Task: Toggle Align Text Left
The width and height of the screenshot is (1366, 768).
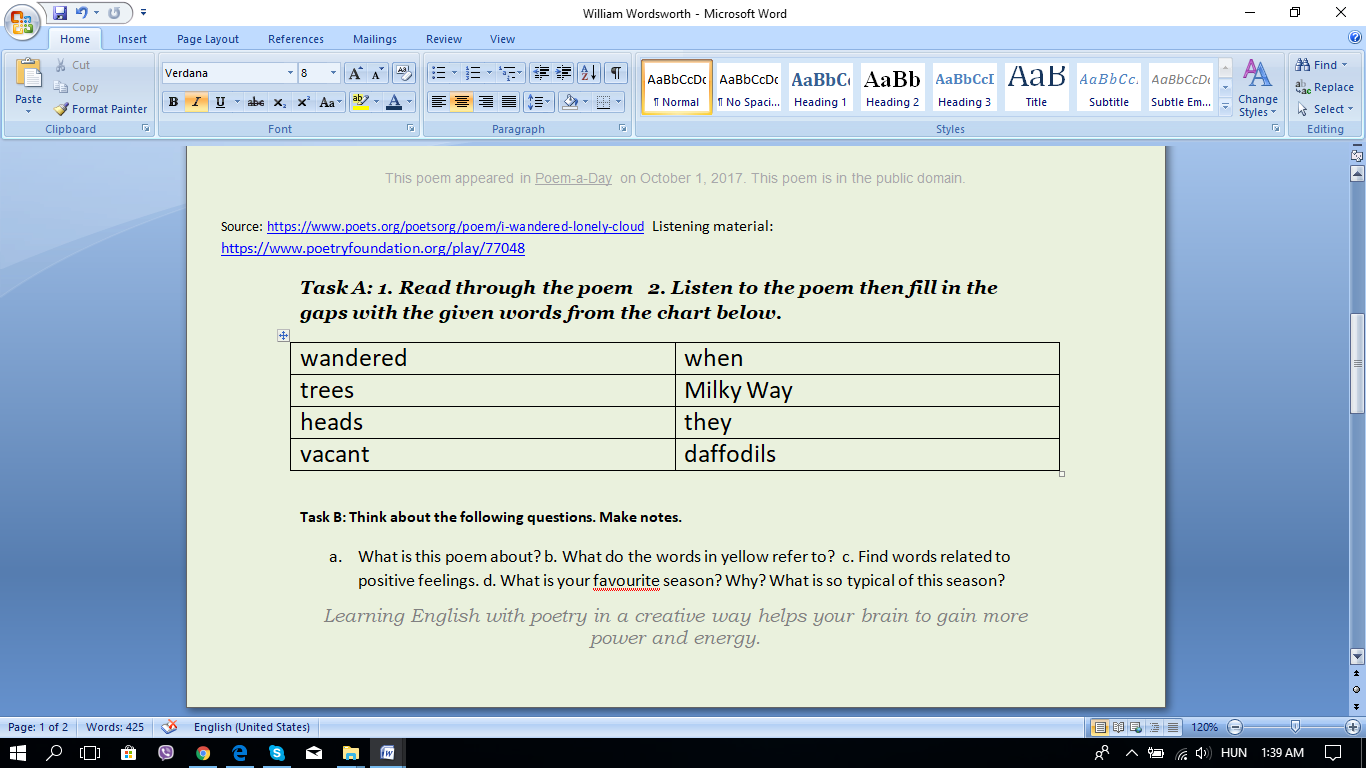Action: click(438, 102)
